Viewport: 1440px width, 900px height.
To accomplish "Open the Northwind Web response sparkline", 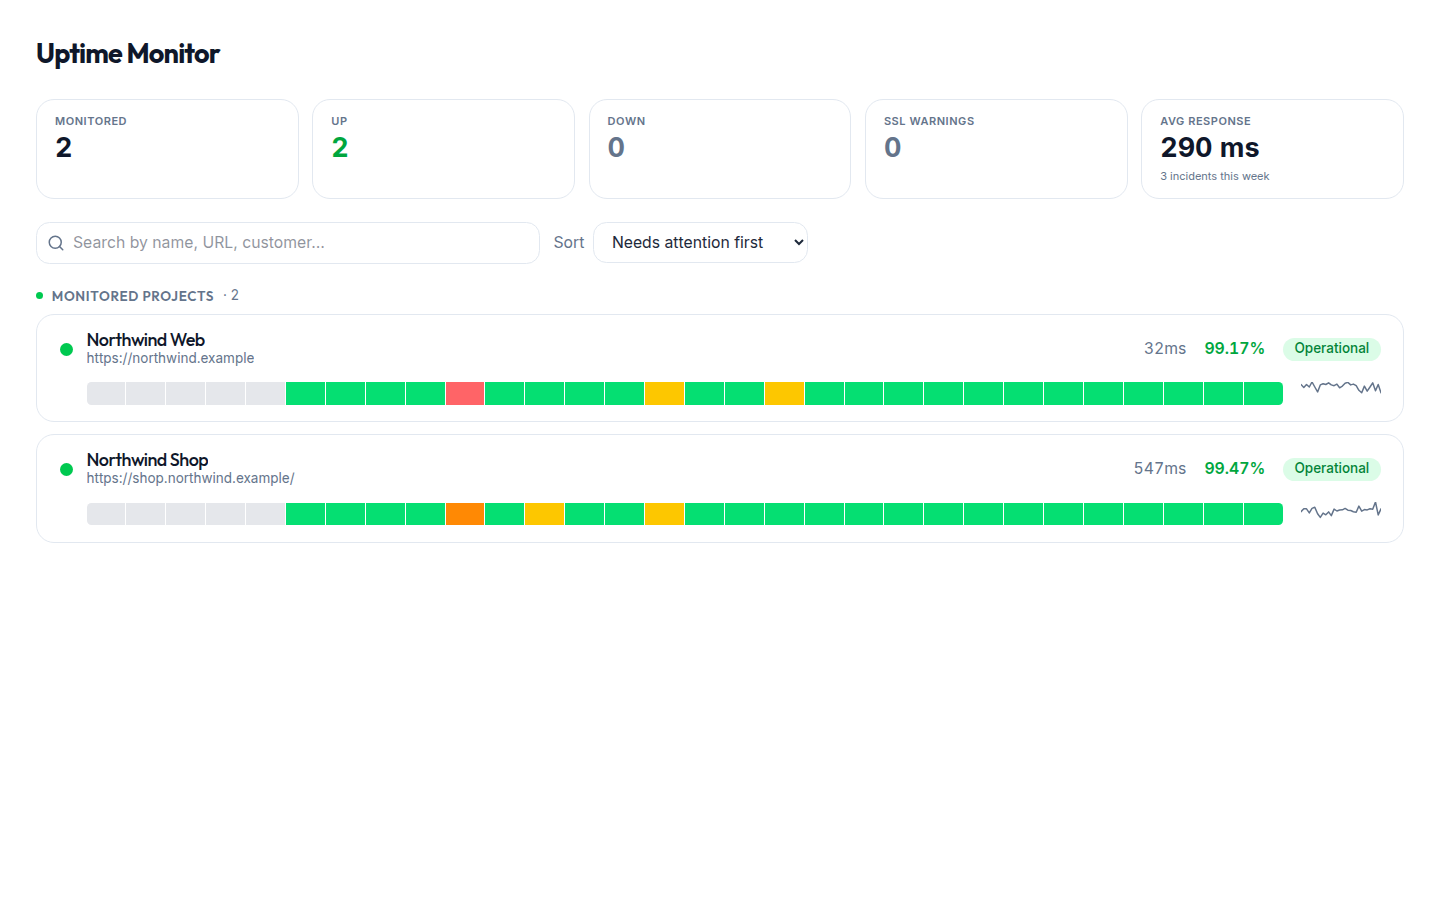I will (1341, 387).
